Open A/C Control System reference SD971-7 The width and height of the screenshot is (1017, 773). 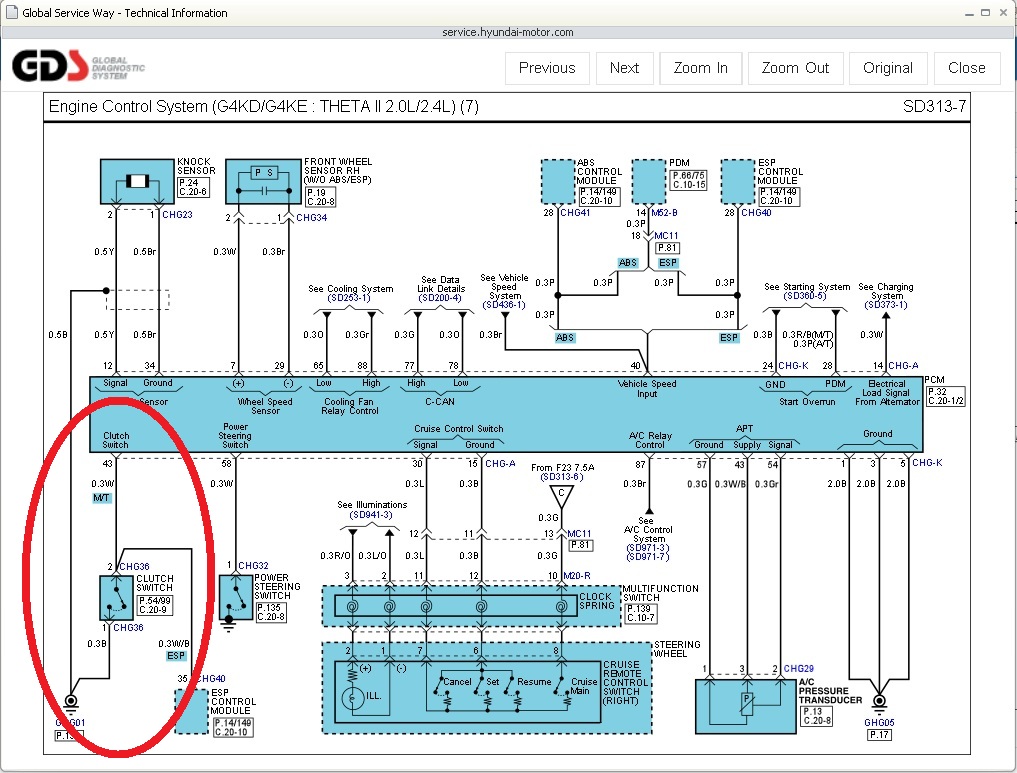click(x=648, y=557)
